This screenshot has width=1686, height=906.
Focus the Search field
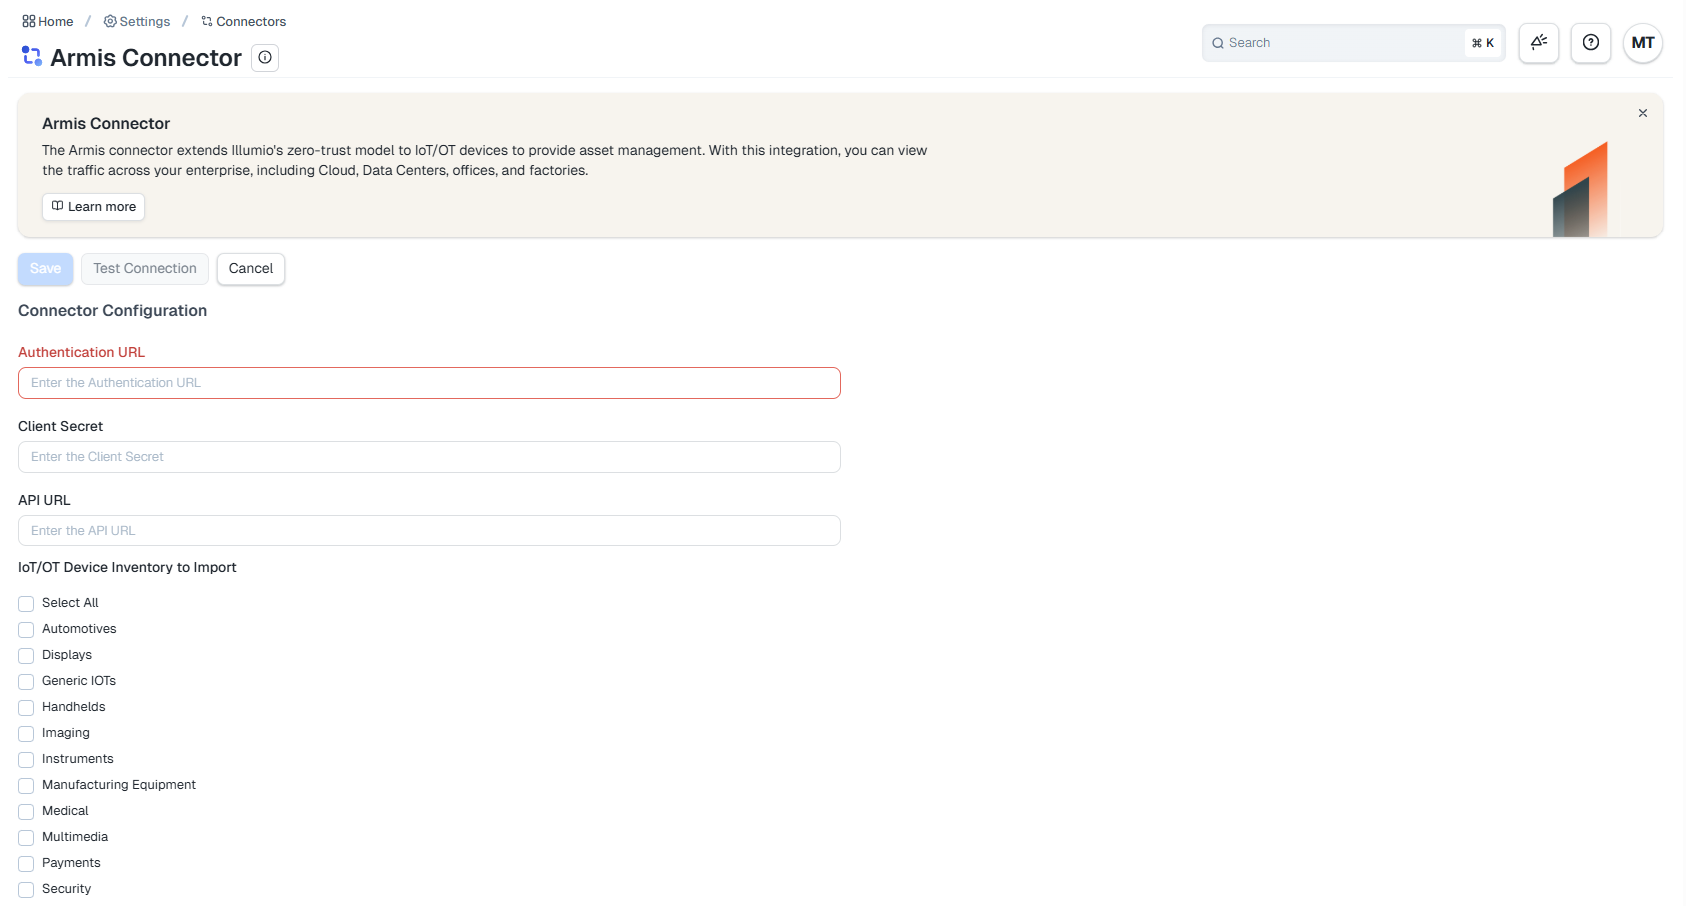click(1354, 43)
